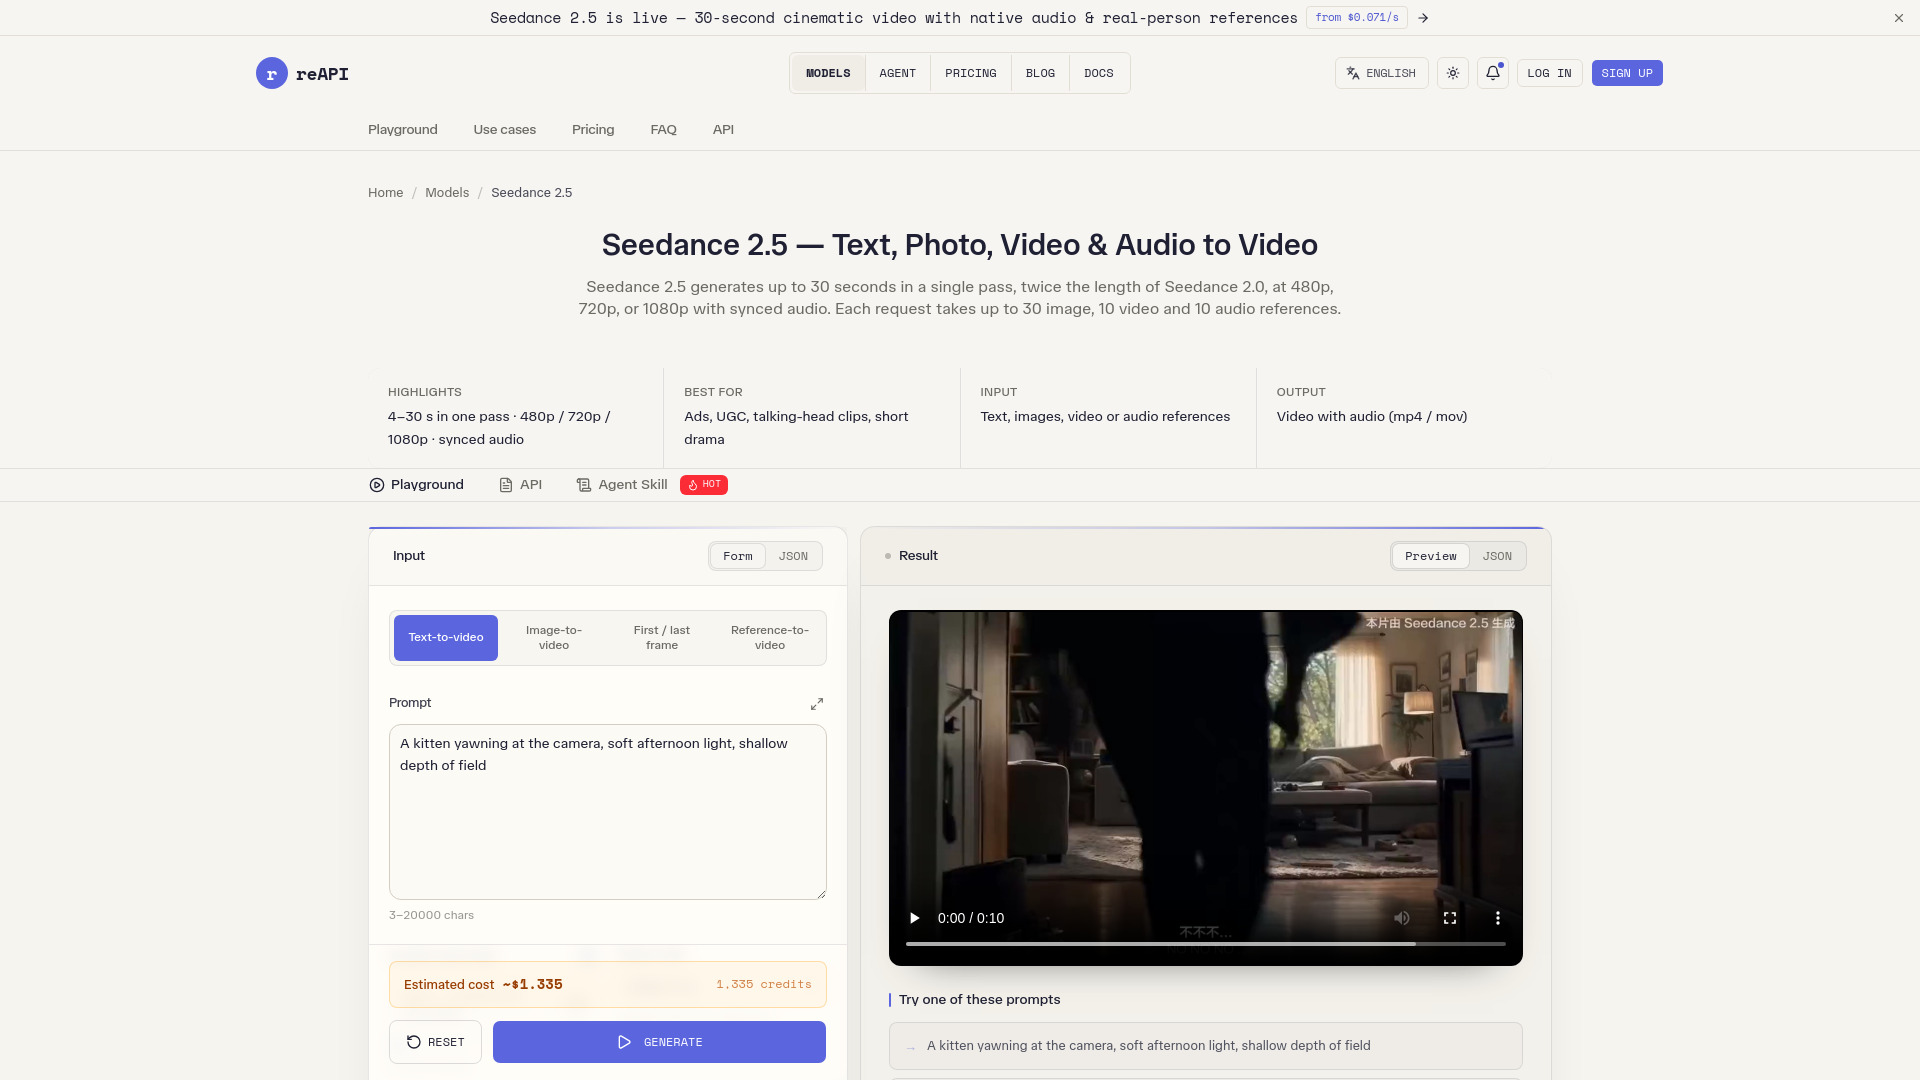The height and width of the screenshot is (1080, 1920).
Task: Enter video fullscreen mode
Action: click(x=1450, y=918)
